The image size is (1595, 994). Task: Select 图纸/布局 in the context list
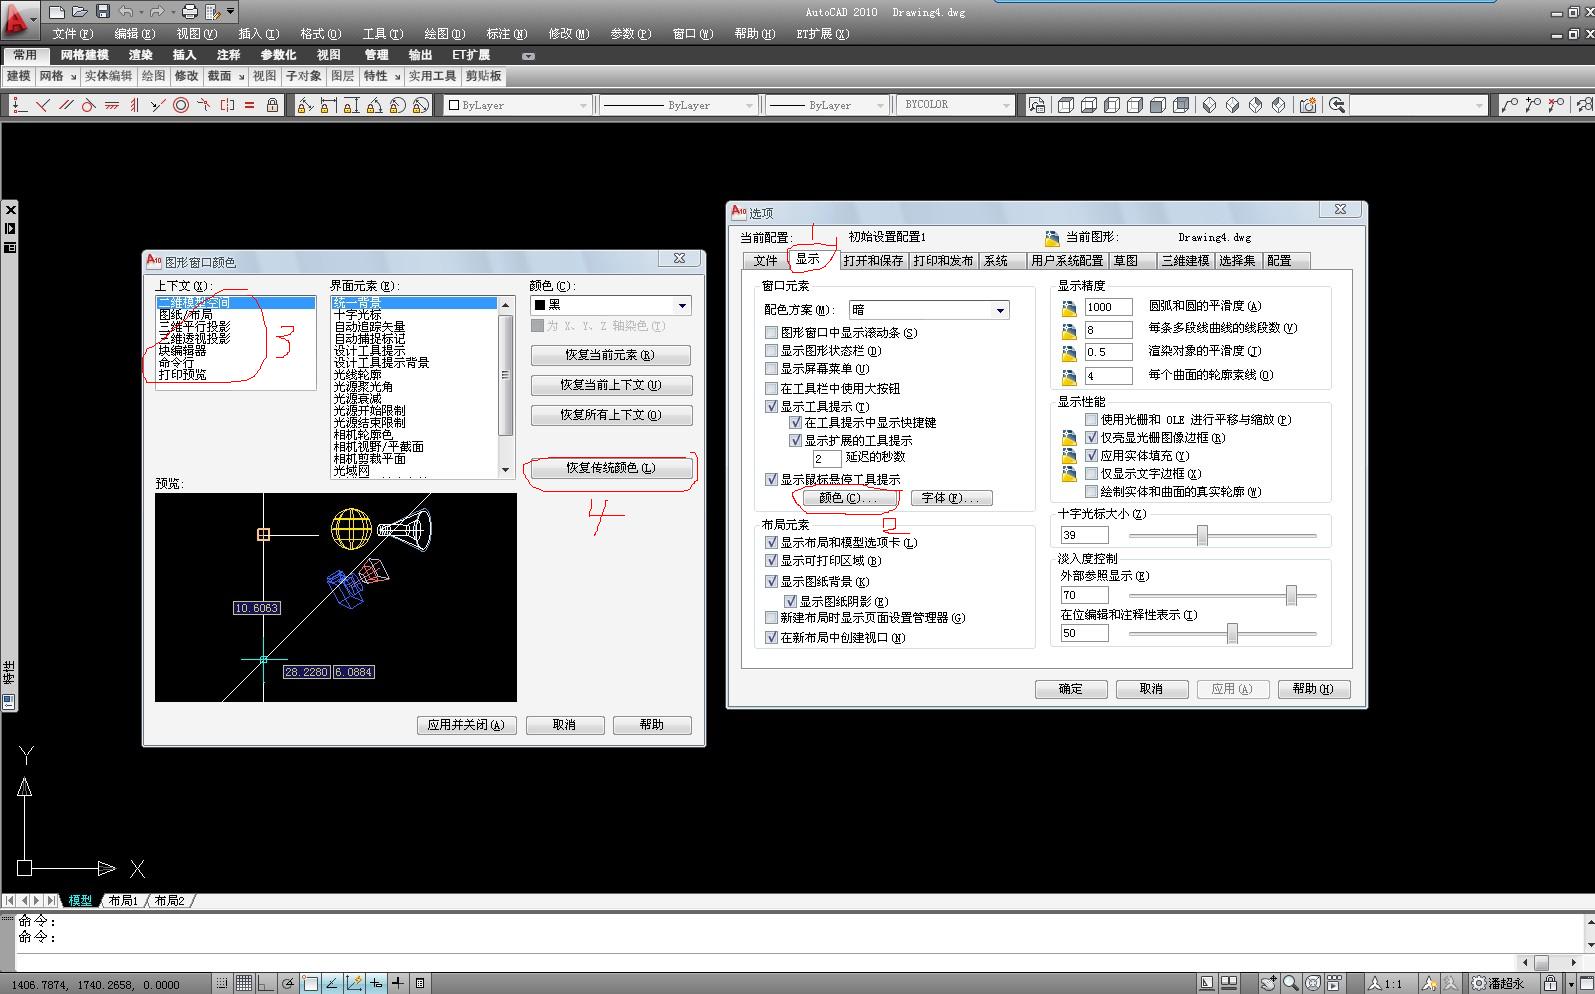point(186,315)
